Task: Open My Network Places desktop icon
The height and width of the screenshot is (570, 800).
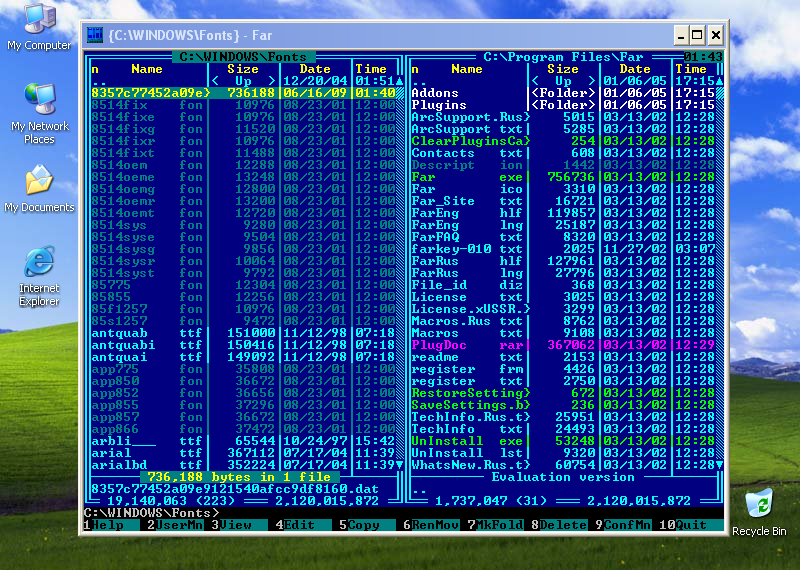Action: point(39,114)
